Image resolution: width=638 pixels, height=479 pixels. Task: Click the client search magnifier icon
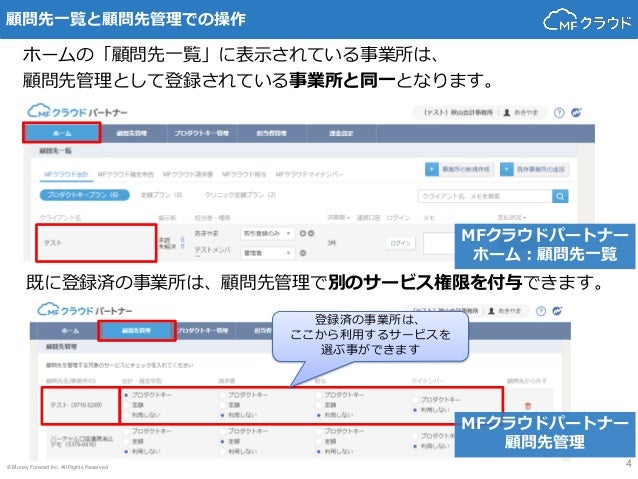pyautogui.click(x=560, y=196)
